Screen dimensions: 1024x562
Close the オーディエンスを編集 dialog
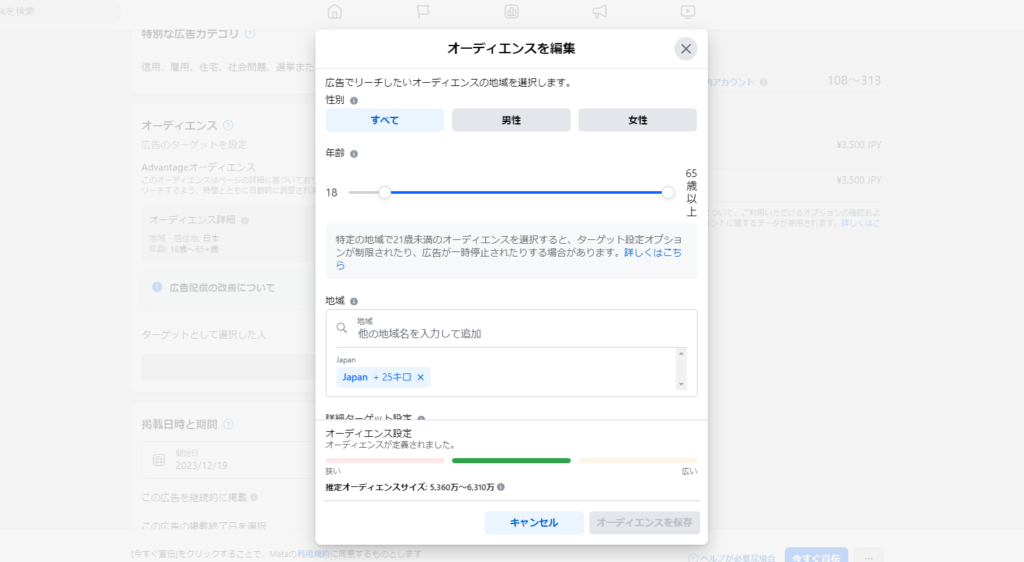click(x=685, y=49)
